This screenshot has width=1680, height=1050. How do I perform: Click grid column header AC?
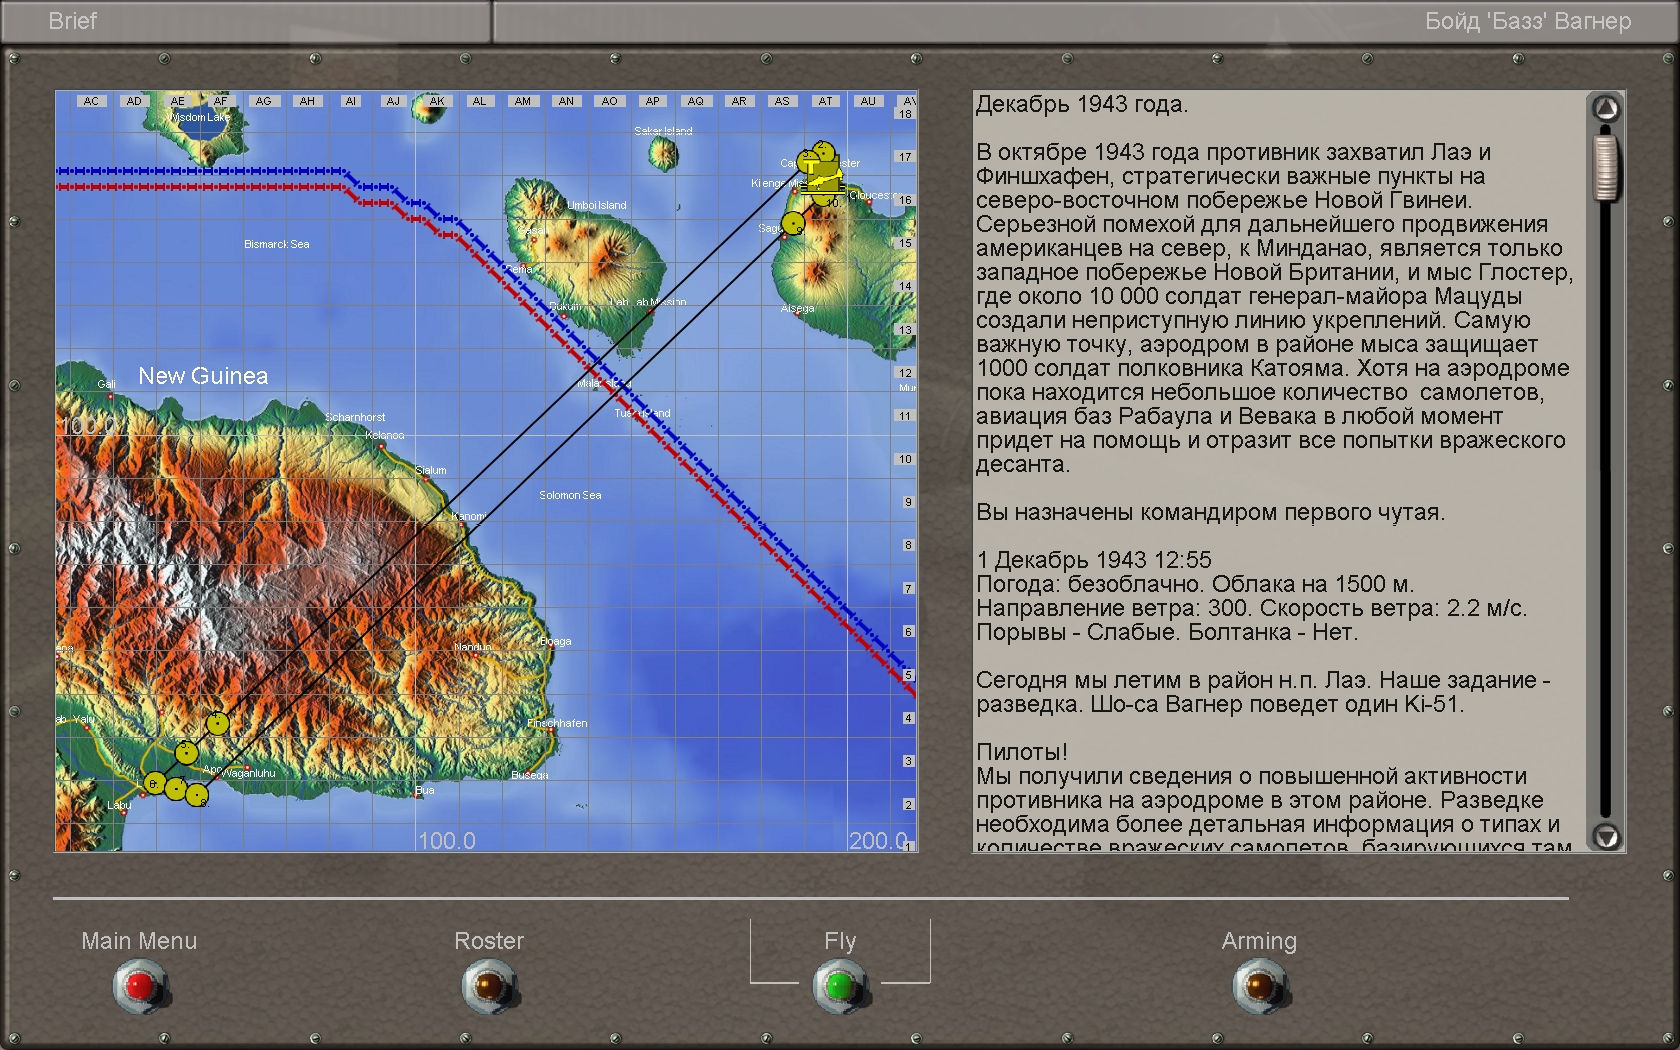91,101
